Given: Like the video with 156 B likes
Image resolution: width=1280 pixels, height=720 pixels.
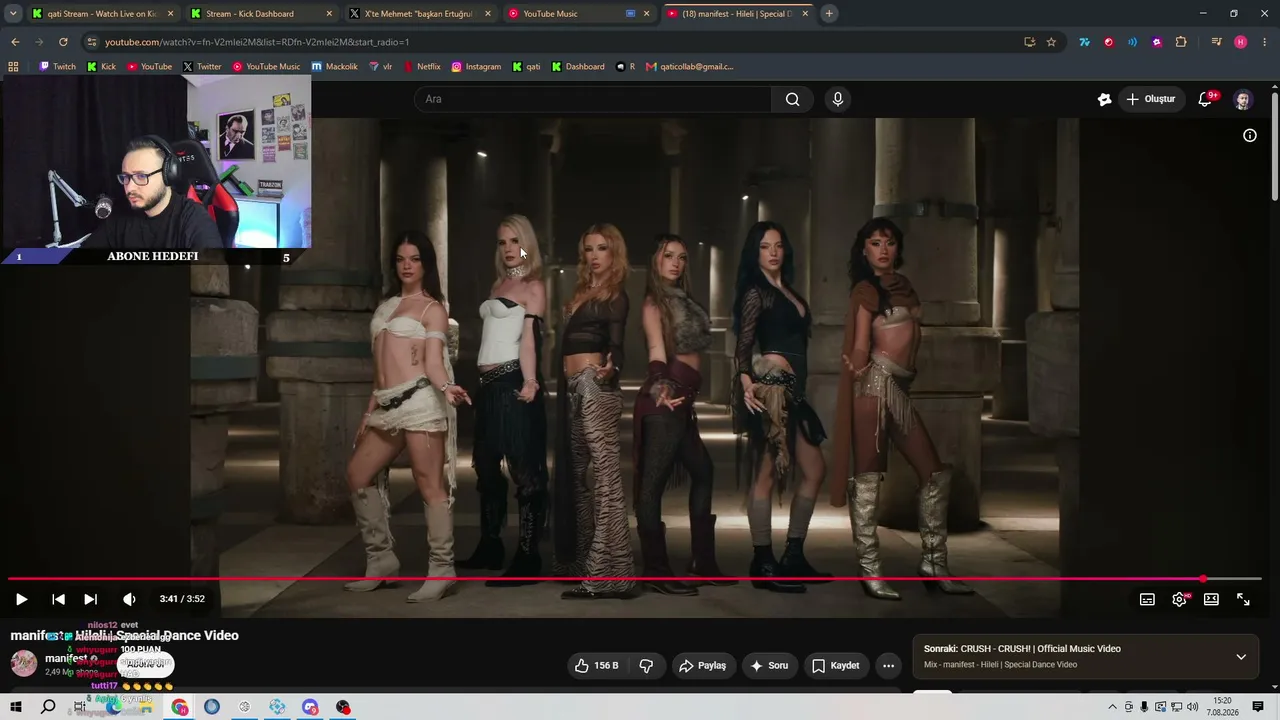Looking at the screenshot, I should point(596,665).
